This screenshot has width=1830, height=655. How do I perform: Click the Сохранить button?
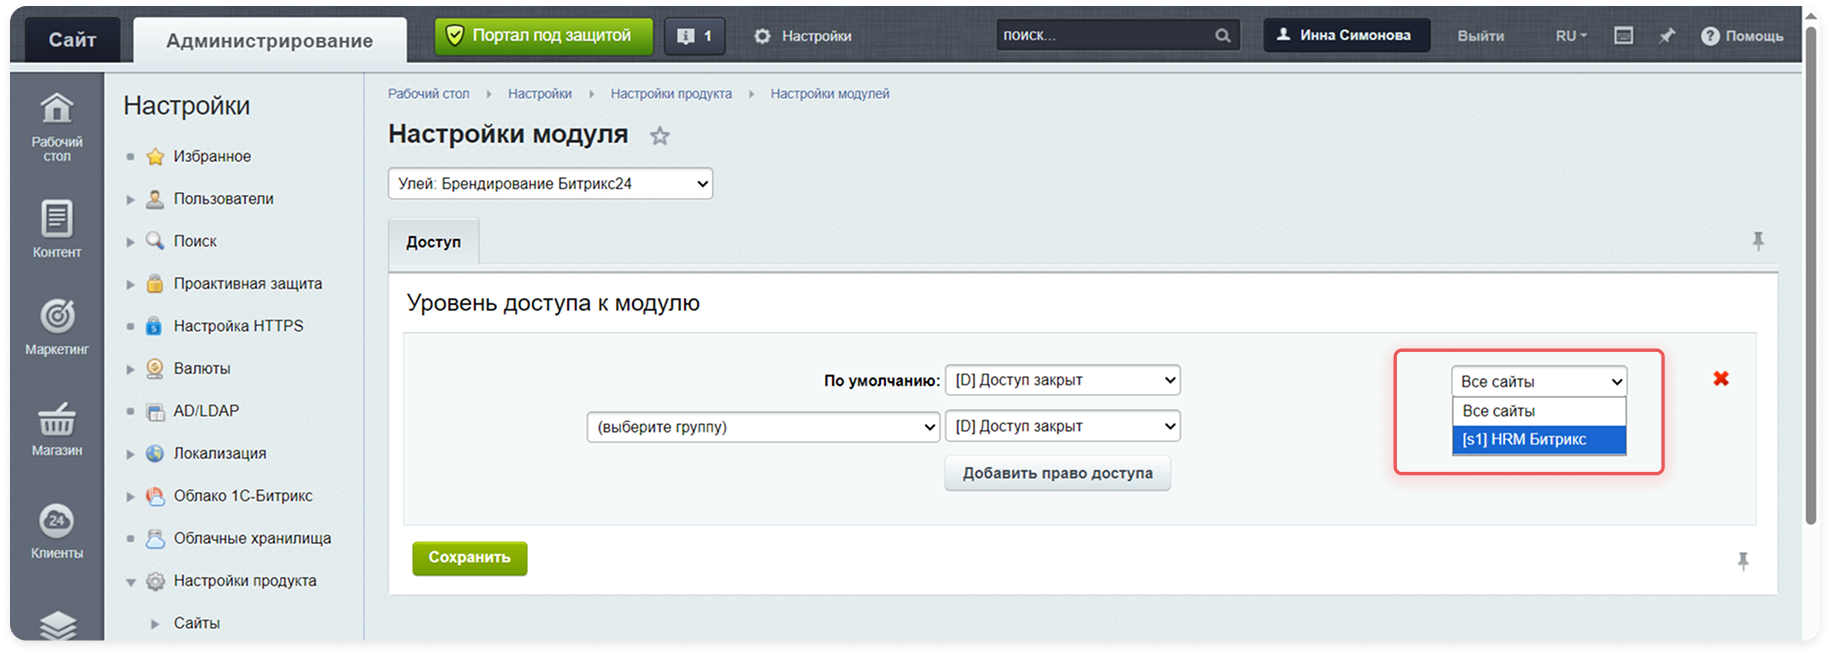point(469,558)
